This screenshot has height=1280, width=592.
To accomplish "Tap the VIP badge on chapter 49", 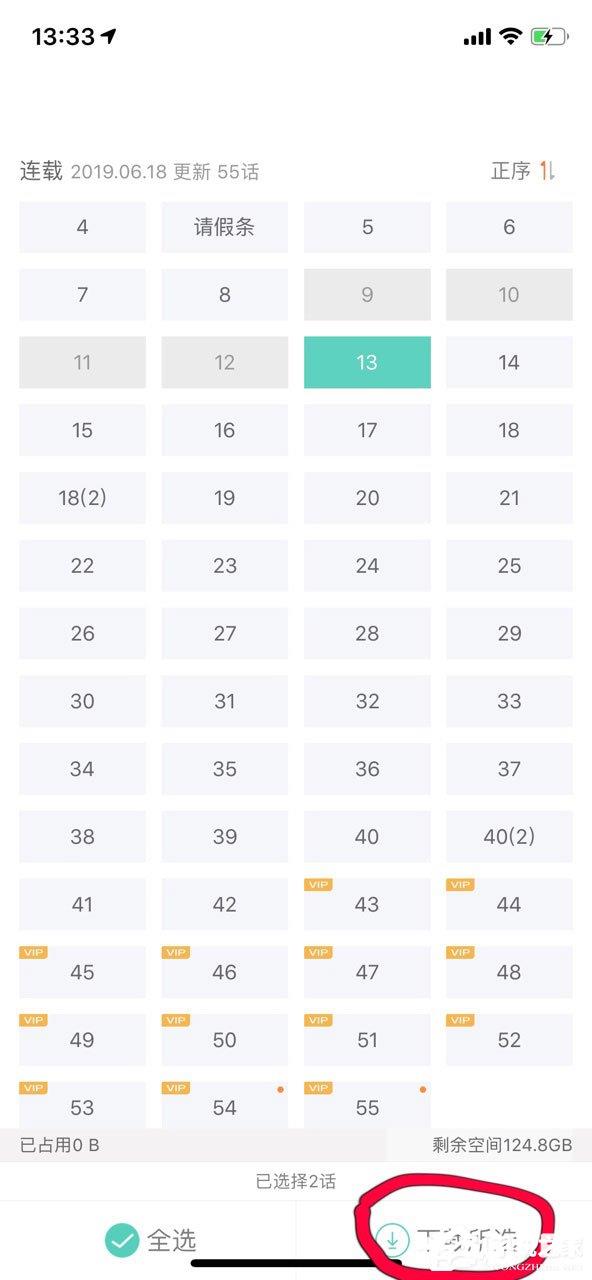I will [x=33, y=1021].
